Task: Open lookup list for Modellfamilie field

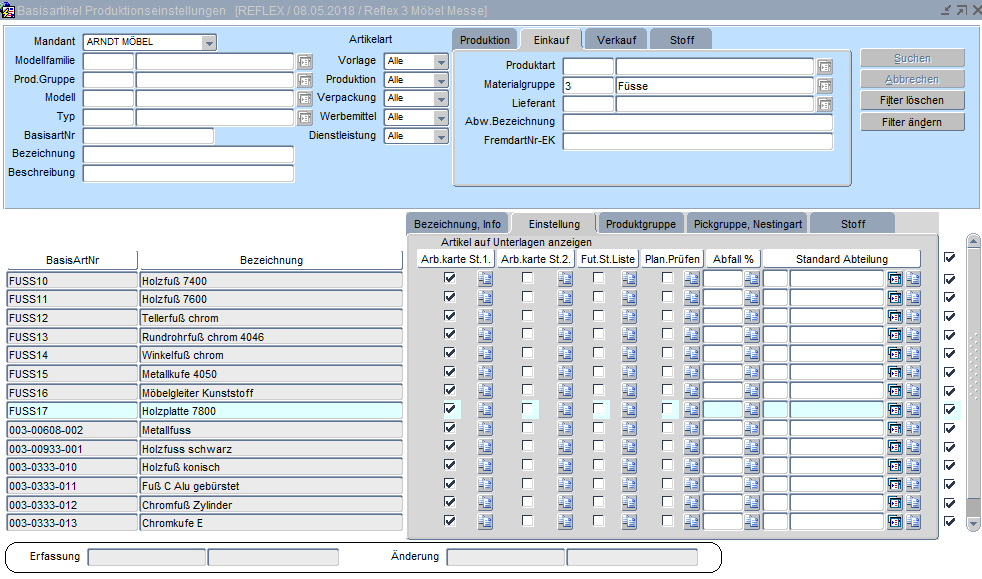Action: [x=305, y=61]
